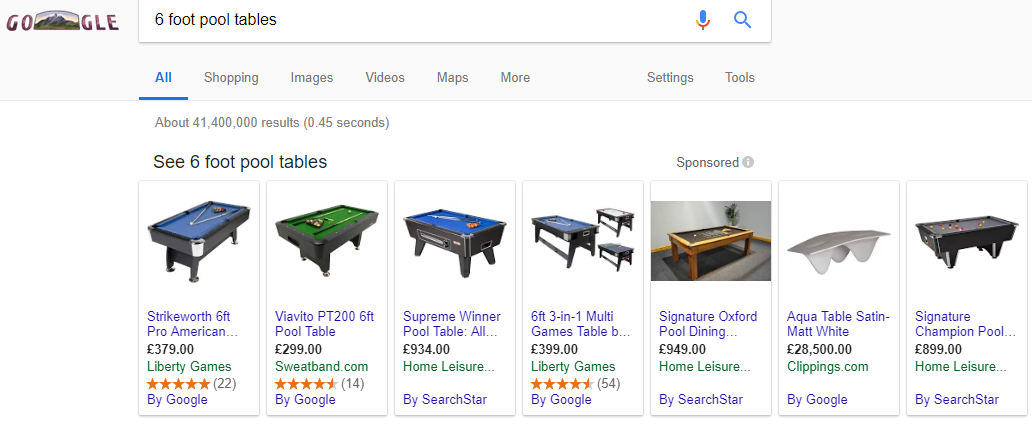Open Supreme Winner Pool Table link
Viewport: 1032px width, 445px height.
click(452, 324)
